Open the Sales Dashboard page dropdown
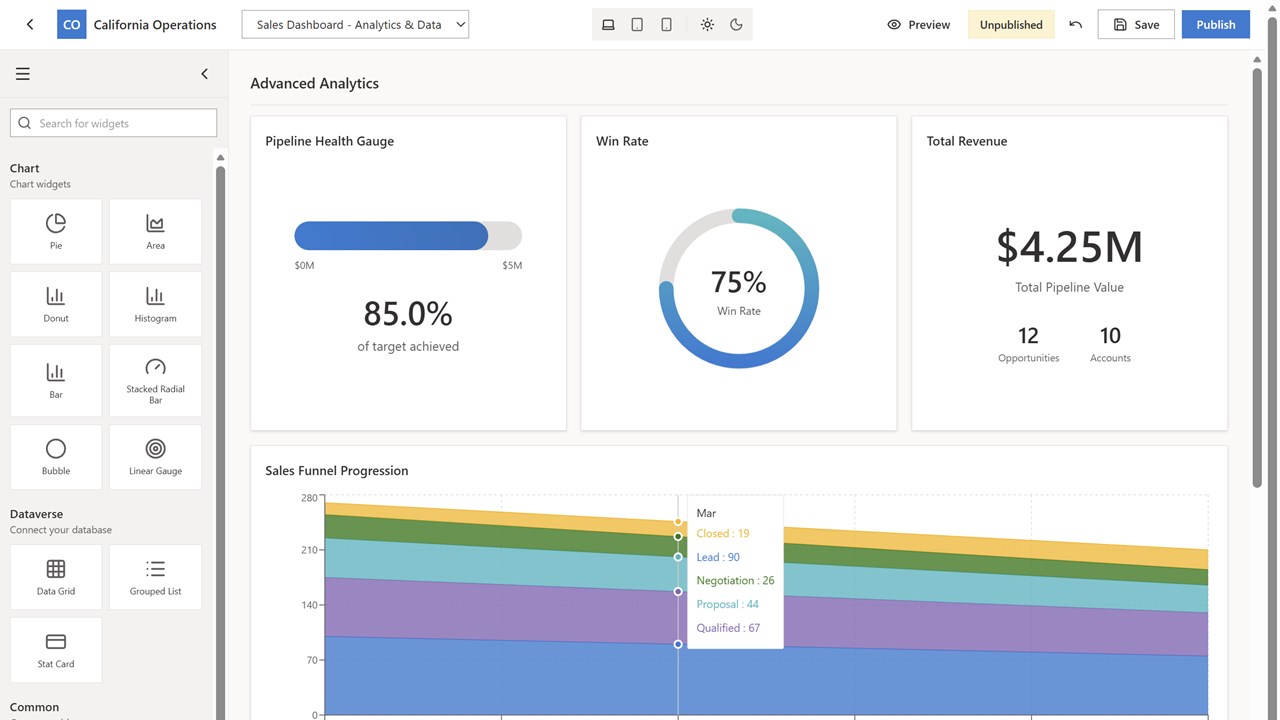Screen dimensions: 1280x720 click(355, 25)
